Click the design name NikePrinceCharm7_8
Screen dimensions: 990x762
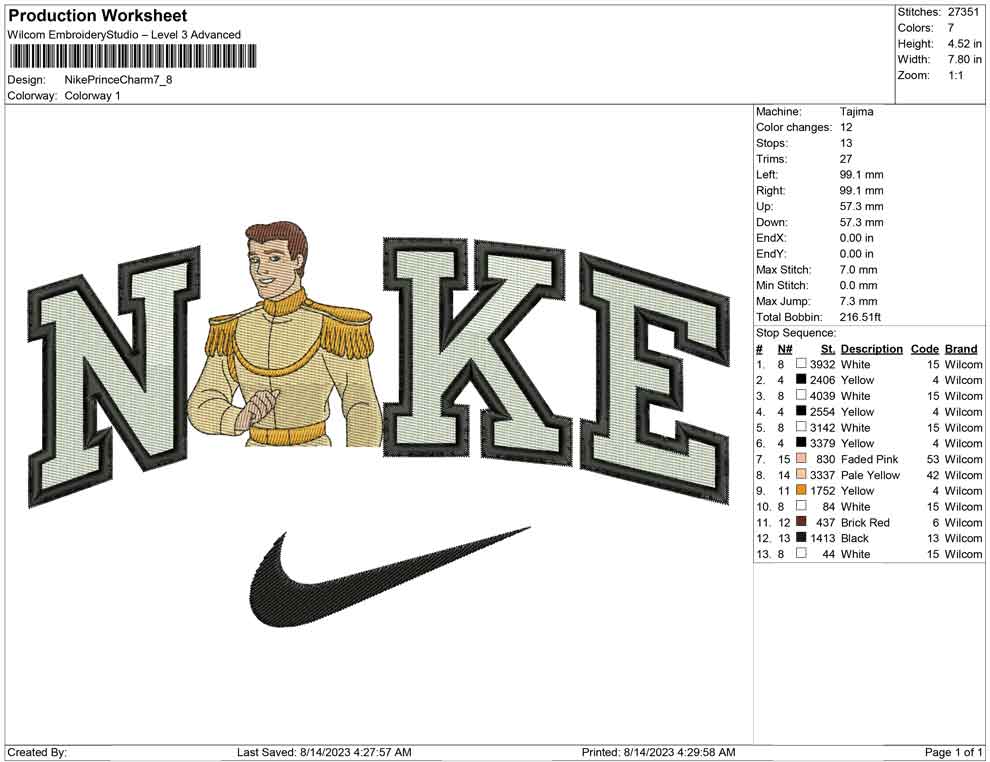click(118, 80)
